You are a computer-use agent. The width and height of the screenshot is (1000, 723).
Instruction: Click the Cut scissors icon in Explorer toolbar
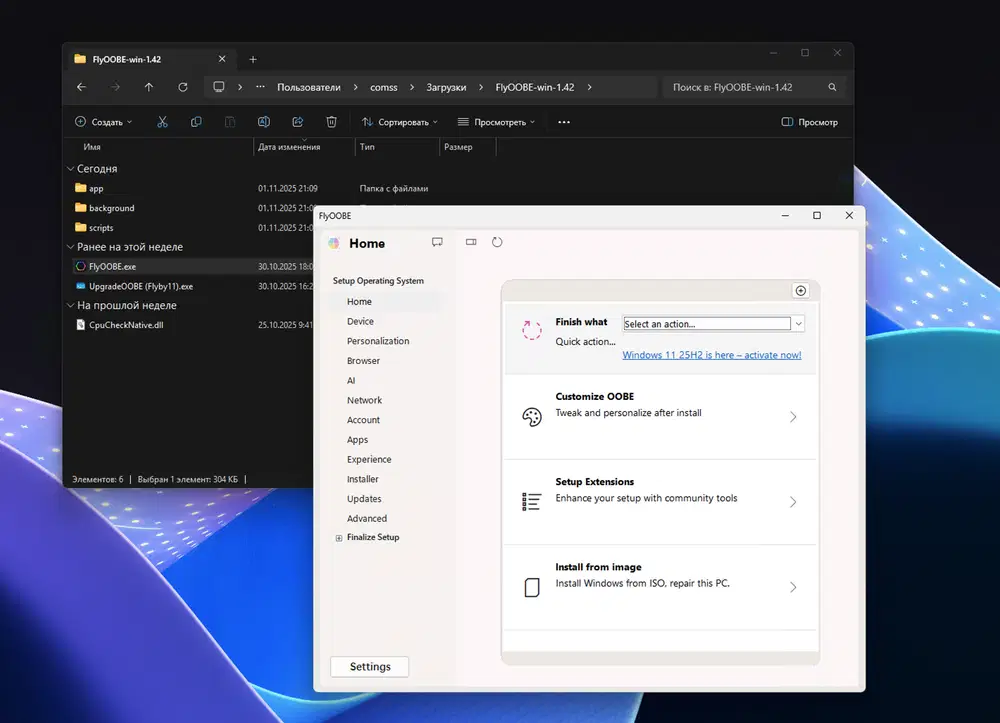coord(161,122)
